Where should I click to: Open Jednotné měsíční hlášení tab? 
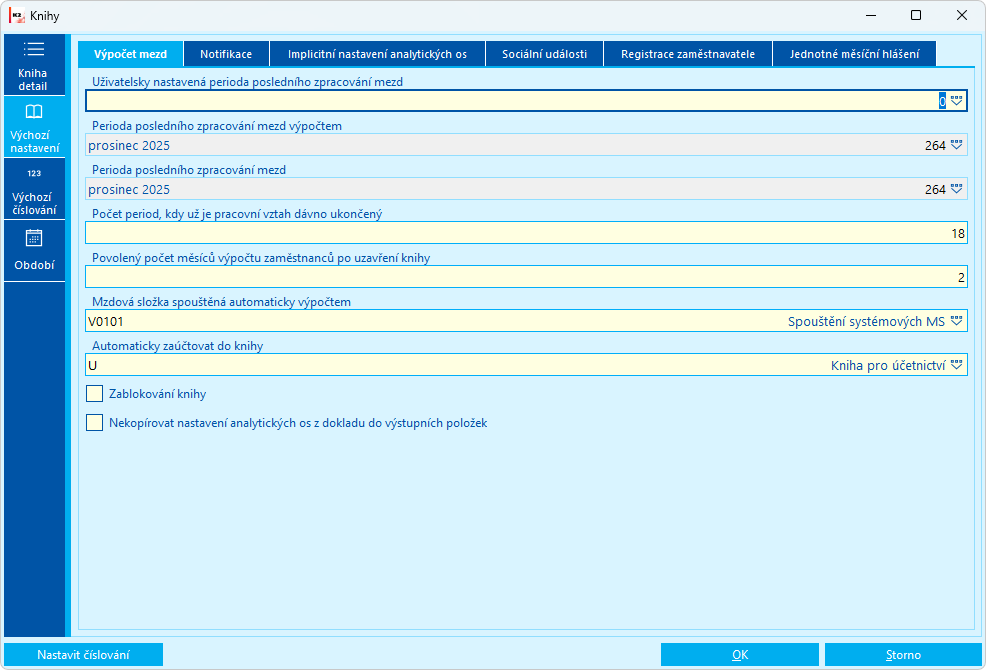point(855,54)
